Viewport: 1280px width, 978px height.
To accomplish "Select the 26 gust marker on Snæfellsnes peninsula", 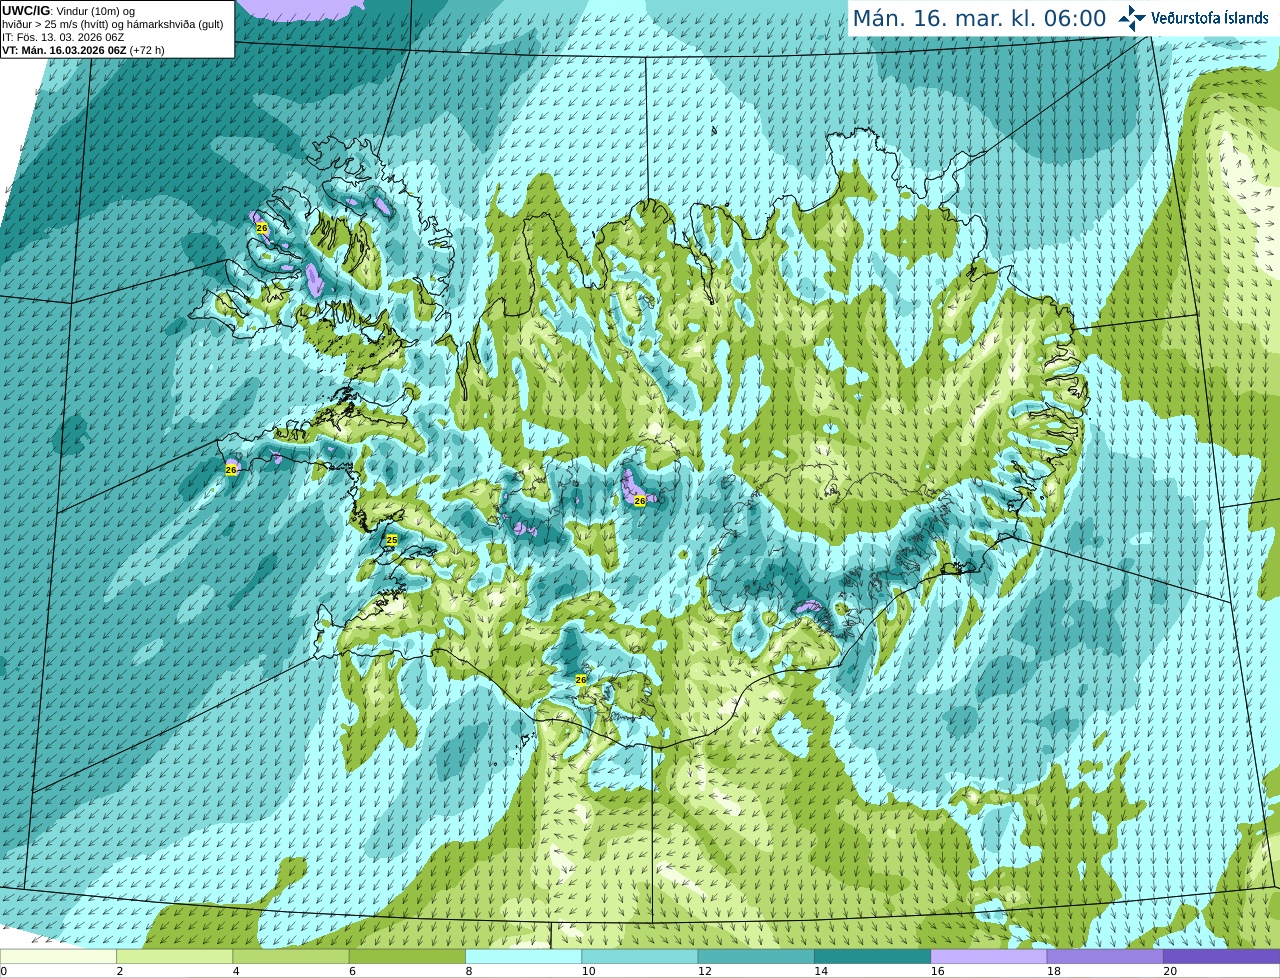I will click(231, 469).
